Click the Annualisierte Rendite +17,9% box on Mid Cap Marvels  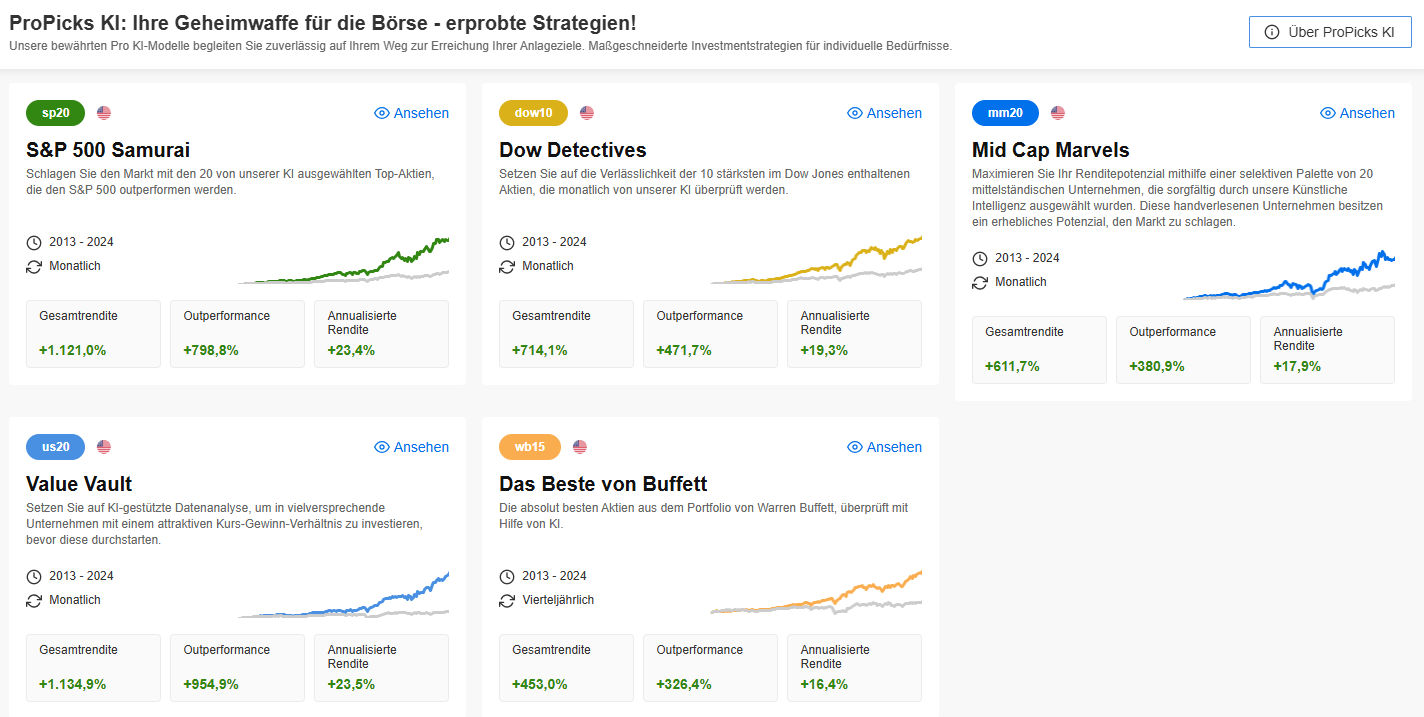pos(1327,350)
